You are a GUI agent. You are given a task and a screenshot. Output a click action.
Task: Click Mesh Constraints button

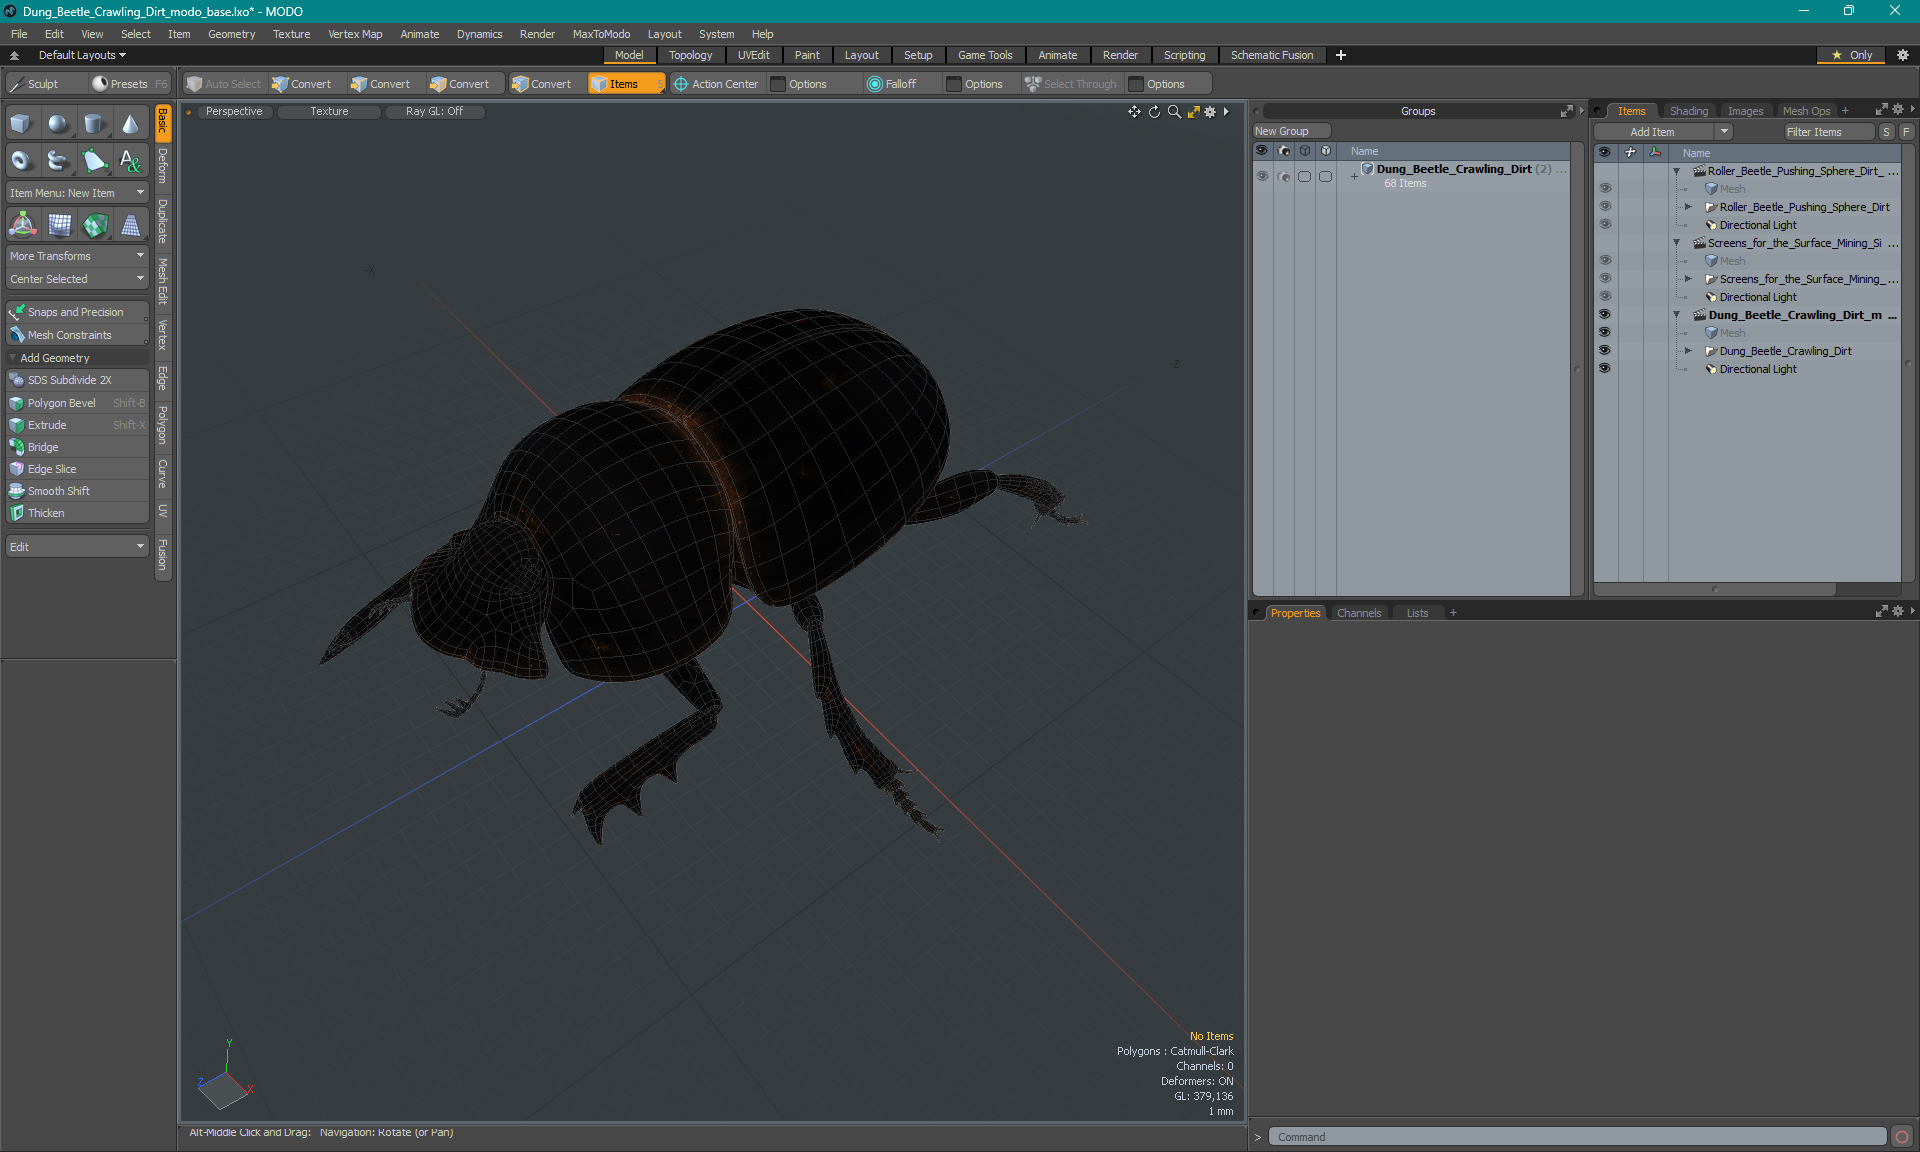(77, 335)
